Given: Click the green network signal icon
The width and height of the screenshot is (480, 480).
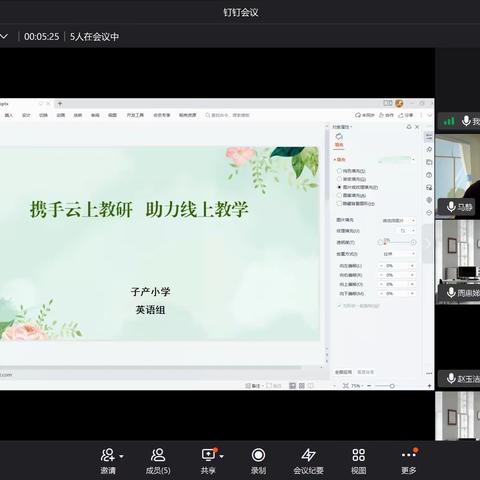Looking at the screenshot, I should [x=449, y=121].
